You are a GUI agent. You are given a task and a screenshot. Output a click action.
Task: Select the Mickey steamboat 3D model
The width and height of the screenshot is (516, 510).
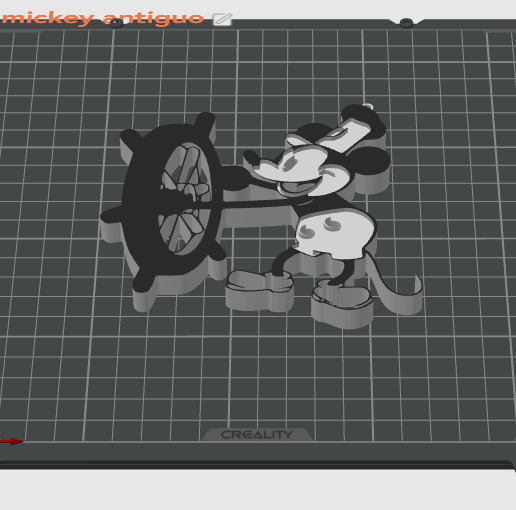tap(261, 217)
